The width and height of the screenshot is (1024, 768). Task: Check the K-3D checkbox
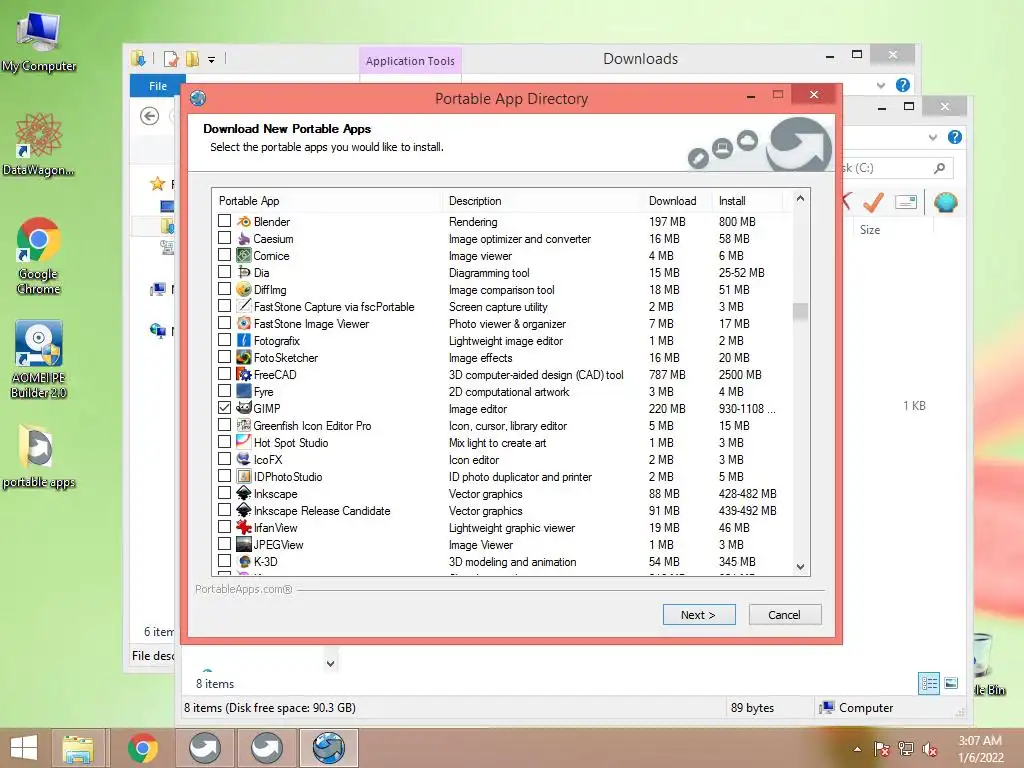pos(225,560)
